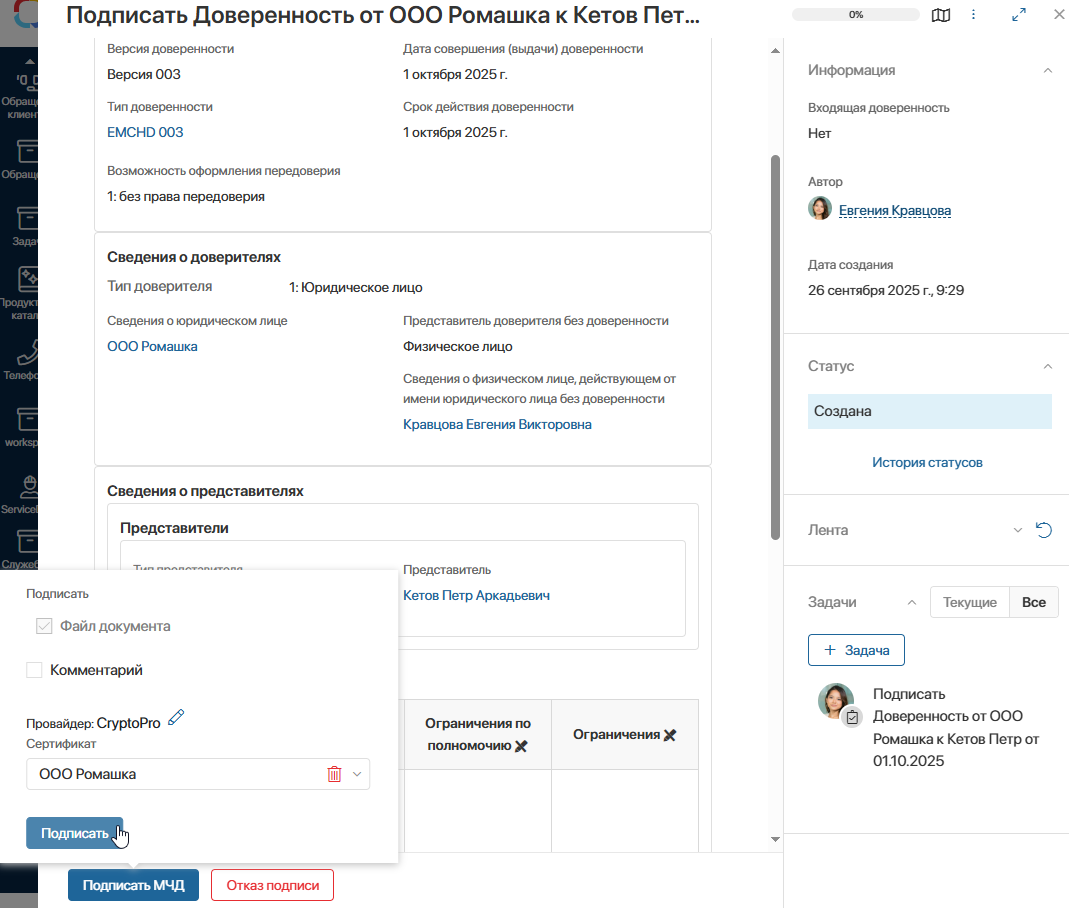Collapse the Статус section chevron
Image resolution: width=1069 pixels, height=908 pixels.
[x=1047, y=366]
